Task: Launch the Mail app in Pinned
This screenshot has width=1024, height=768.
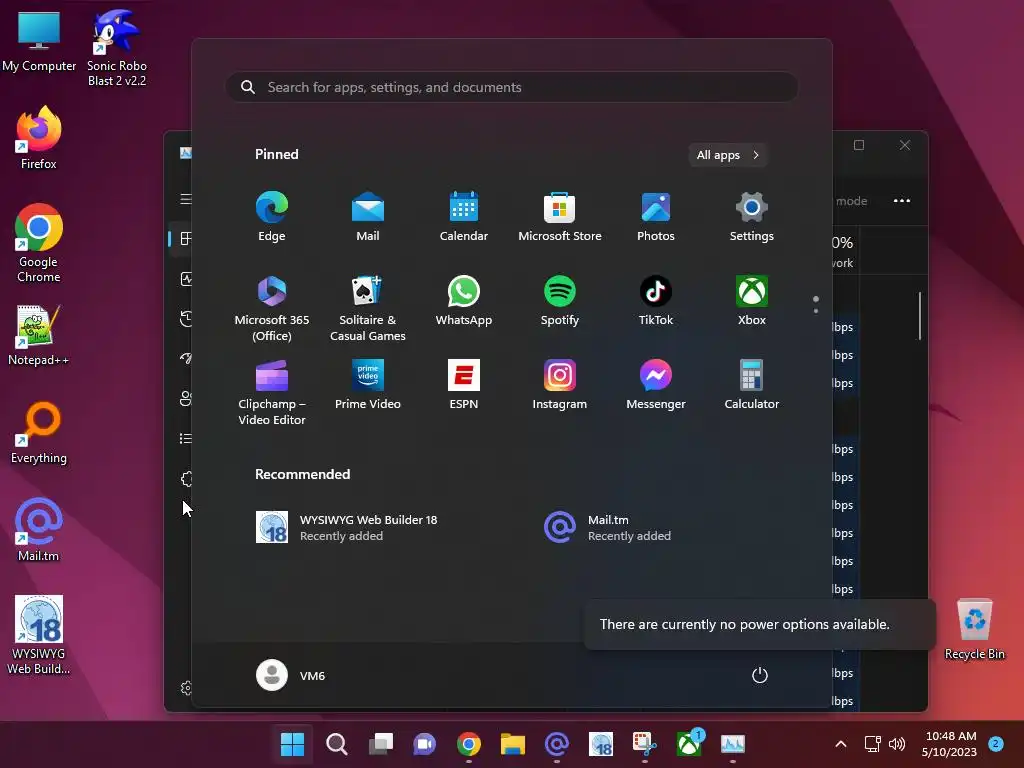Action: (368, 217)
